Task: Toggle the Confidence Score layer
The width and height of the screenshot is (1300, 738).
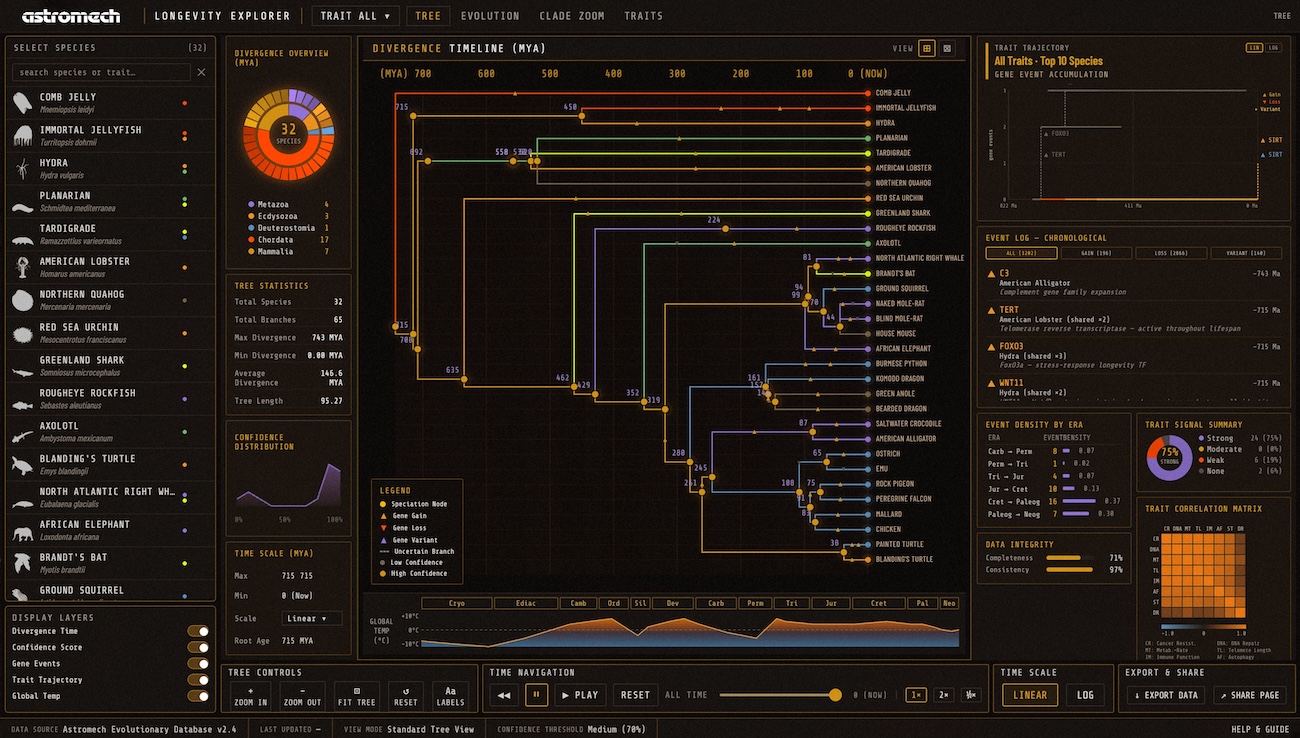Action: tap(198, 647)
